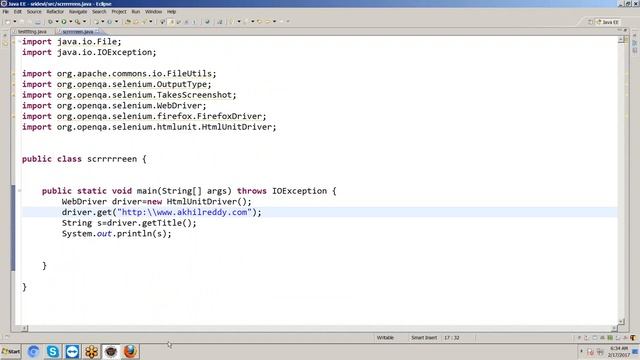640x360 pixels.
Task: Switch to the testtting.java editor tab
Action: pos(32,31)
